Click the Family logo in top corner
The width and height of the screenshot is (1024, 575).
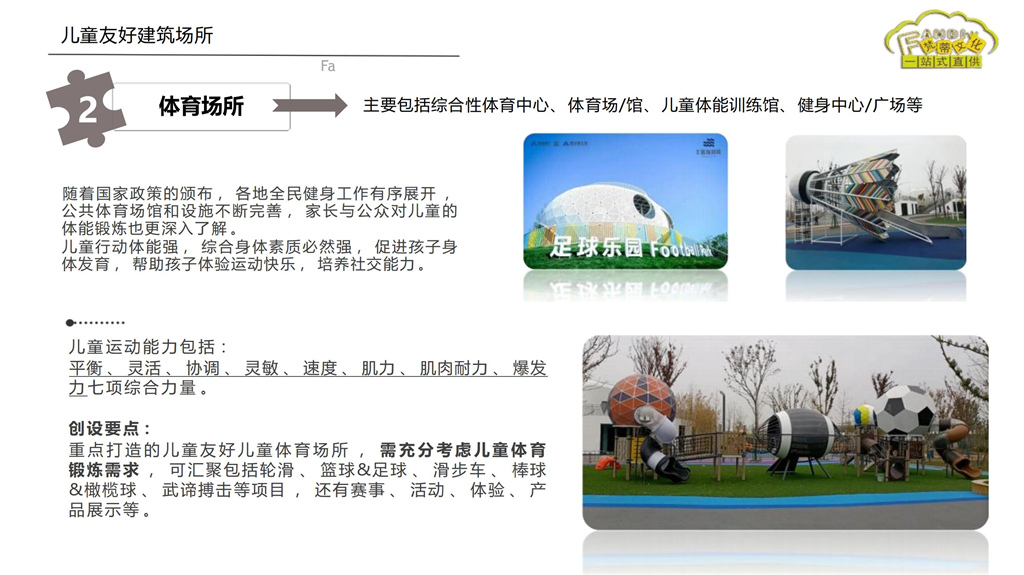tap(940, 42)
